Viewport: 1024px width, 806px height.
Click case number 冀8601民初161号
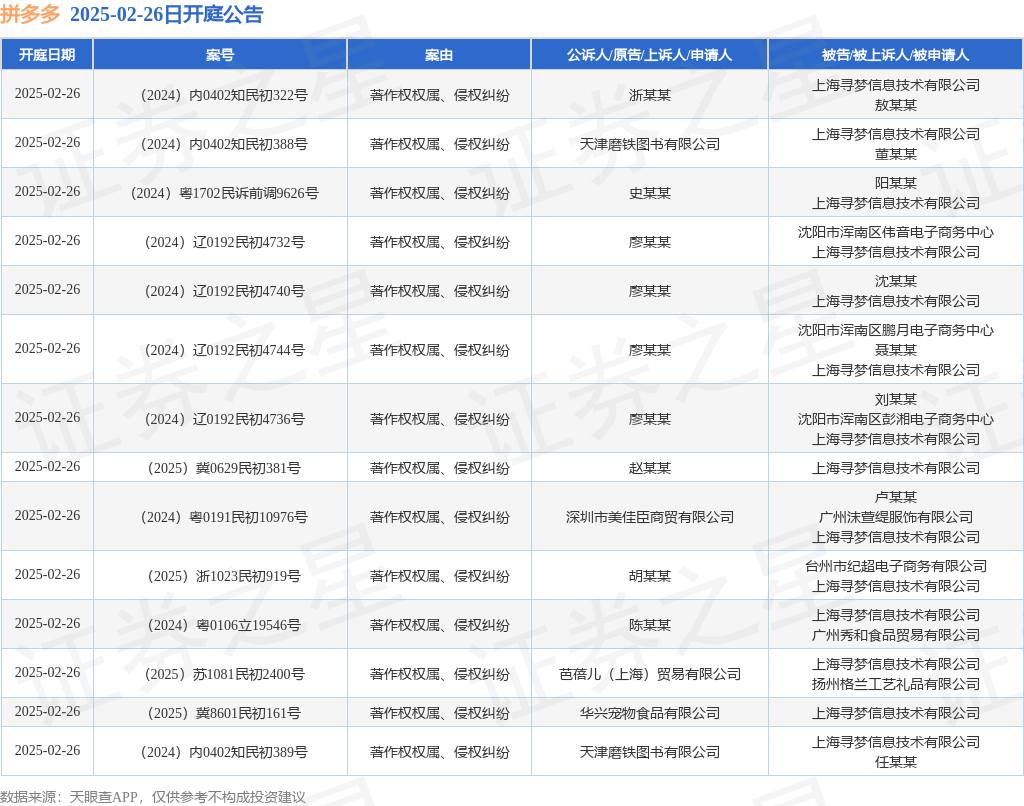224,713
